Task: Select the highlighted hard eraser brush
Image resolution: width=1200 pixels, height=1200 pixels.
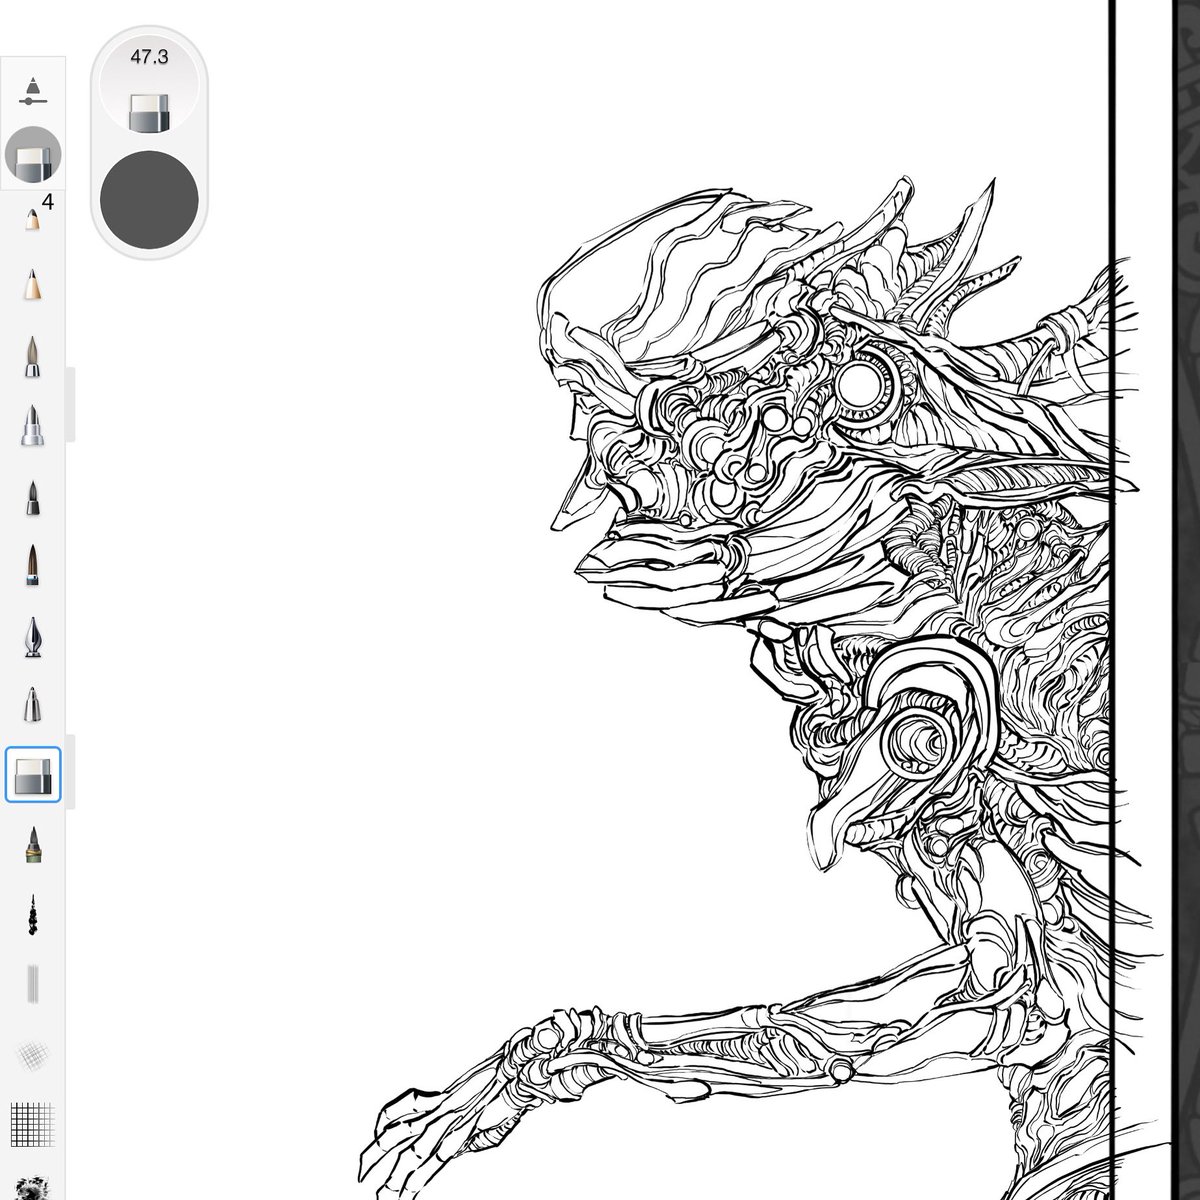Action: tap(33, 775)
